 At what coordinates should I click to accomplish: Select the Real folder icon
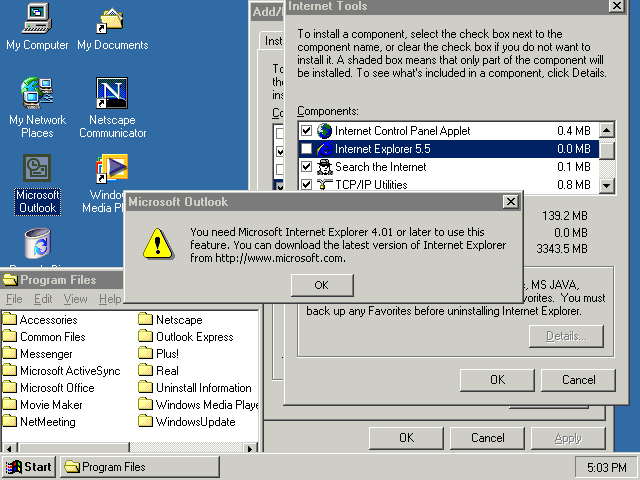[x=145, y=370]
